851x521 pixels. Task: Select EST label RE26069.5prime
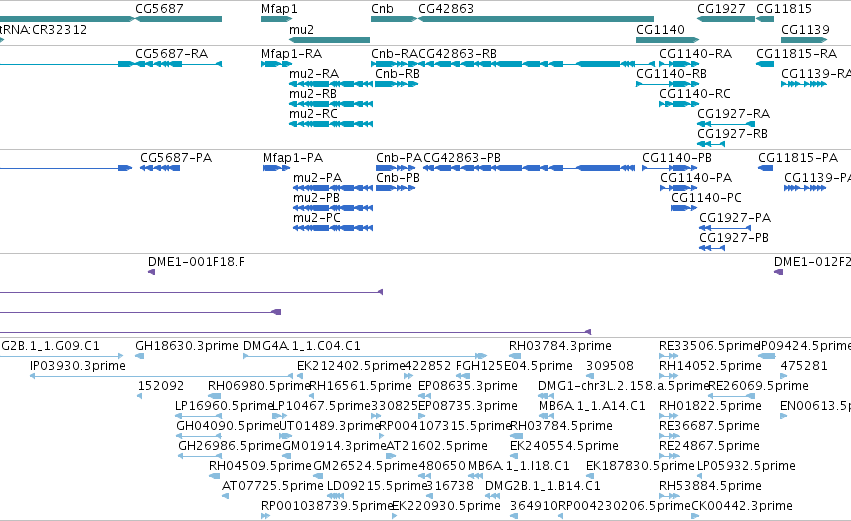758,386
